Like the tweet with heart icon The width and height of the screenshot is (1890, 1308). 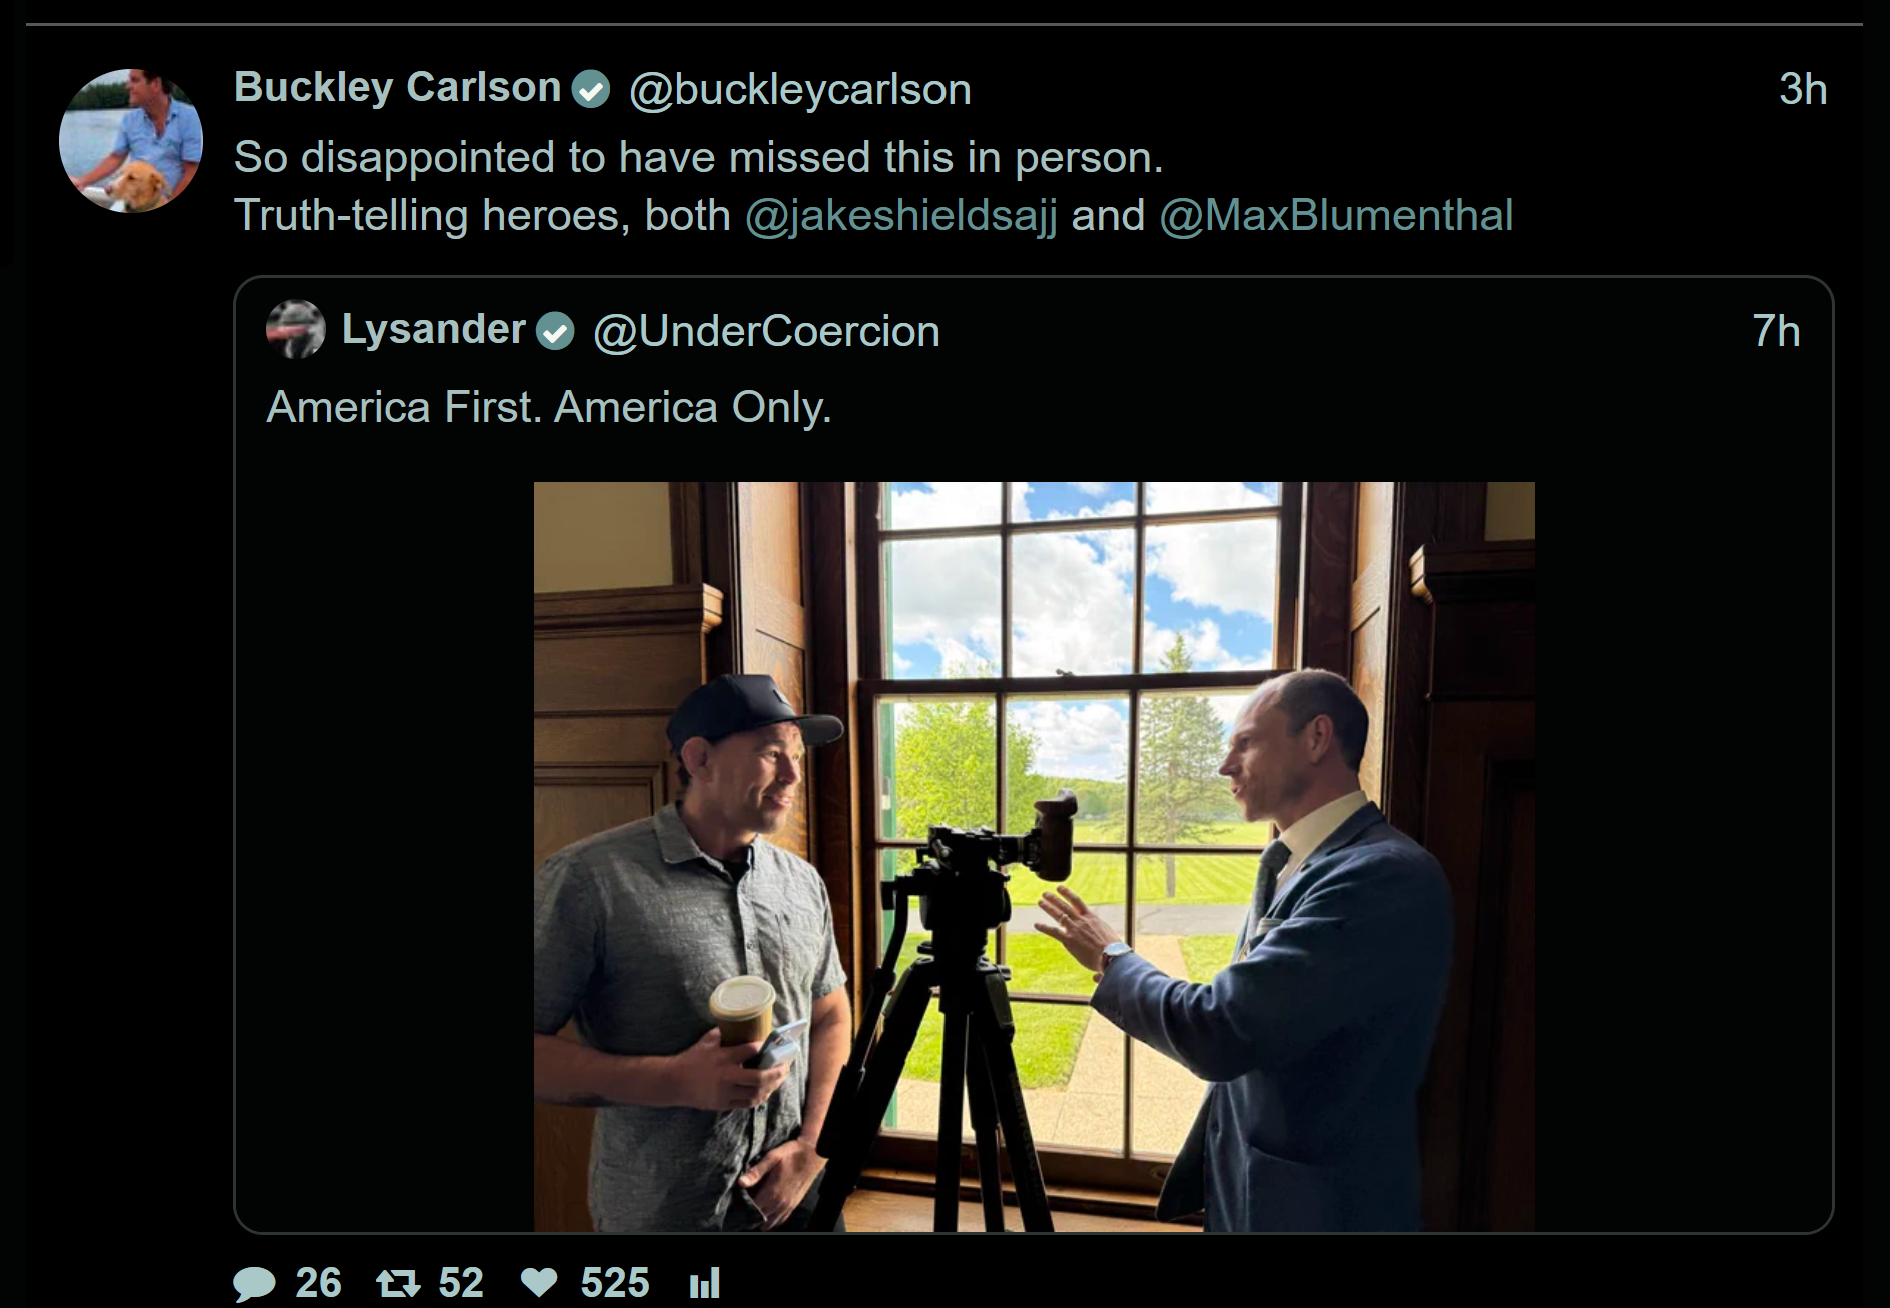539,1283
